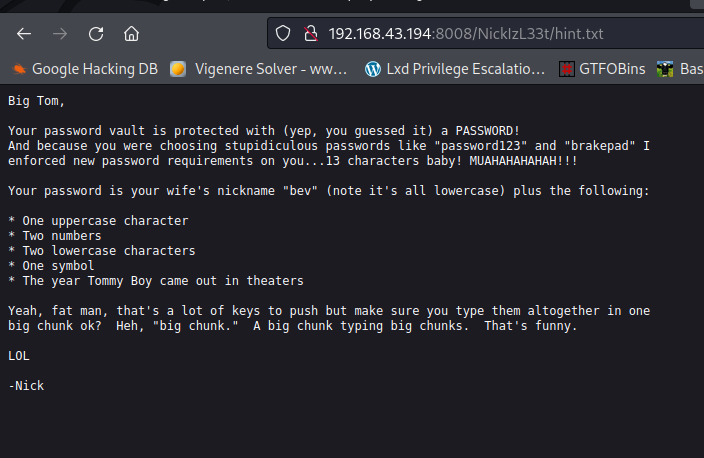This screenshot has width=704, height=458.
Task: Open the tracking protection shield icon
Action: point(283,34)
